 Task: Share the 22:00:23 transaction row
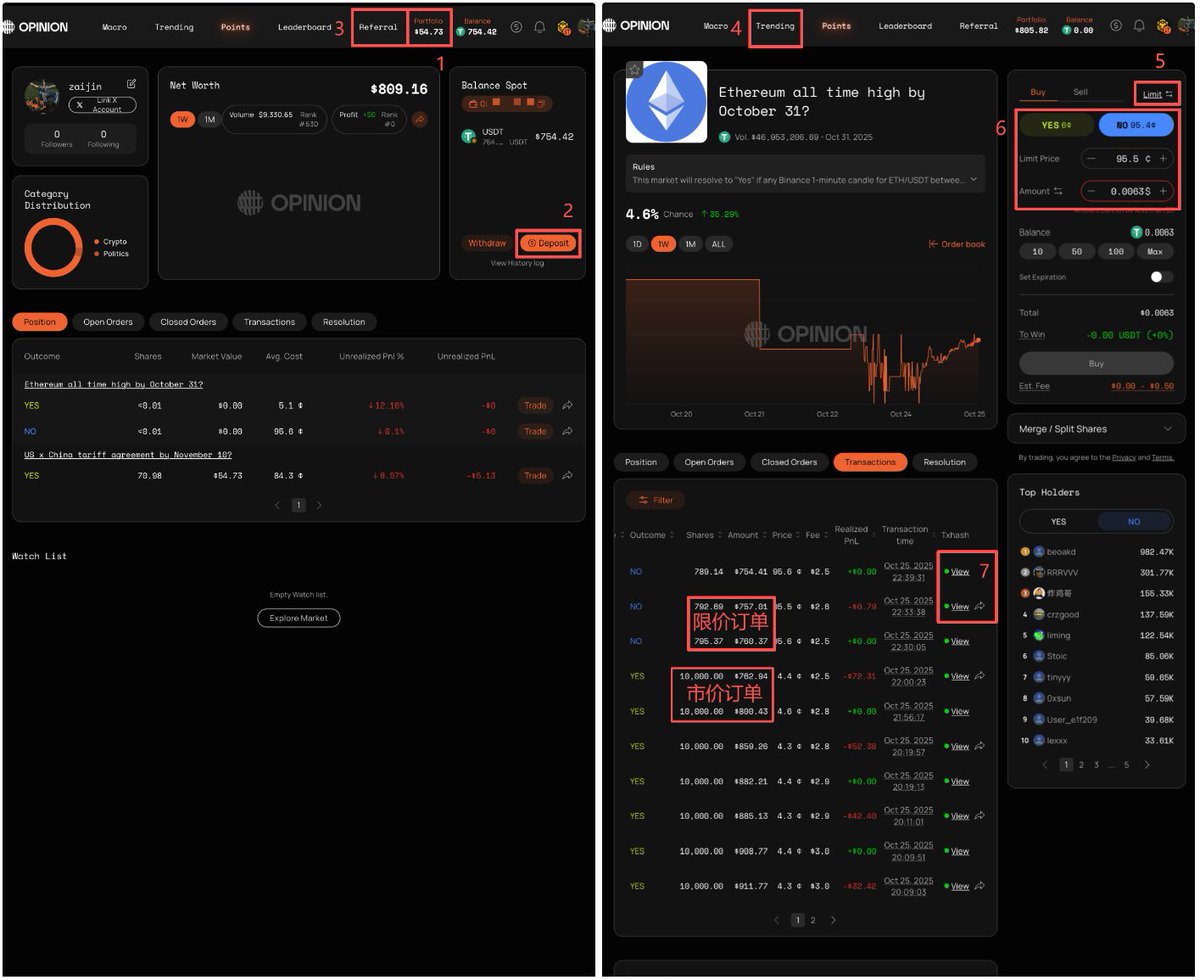980,676
